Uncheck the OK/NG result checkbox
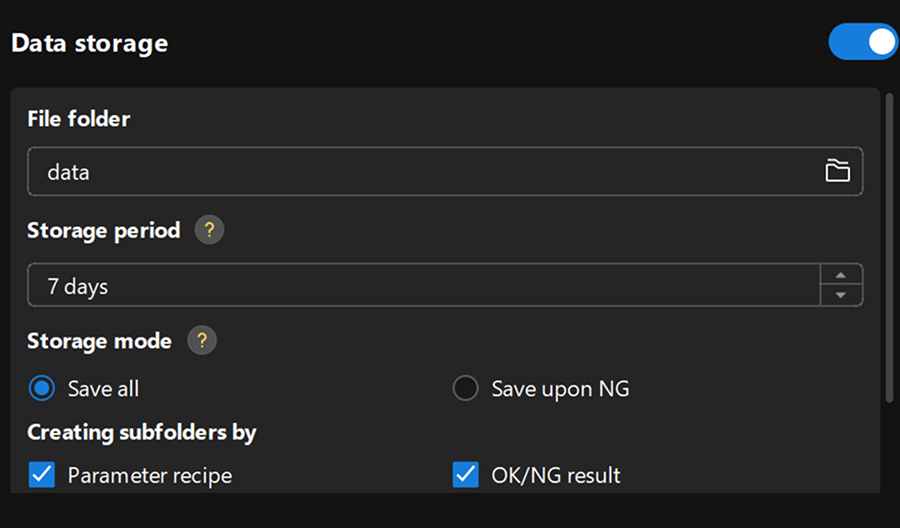 pyautogui.click(x=465, y=474)
